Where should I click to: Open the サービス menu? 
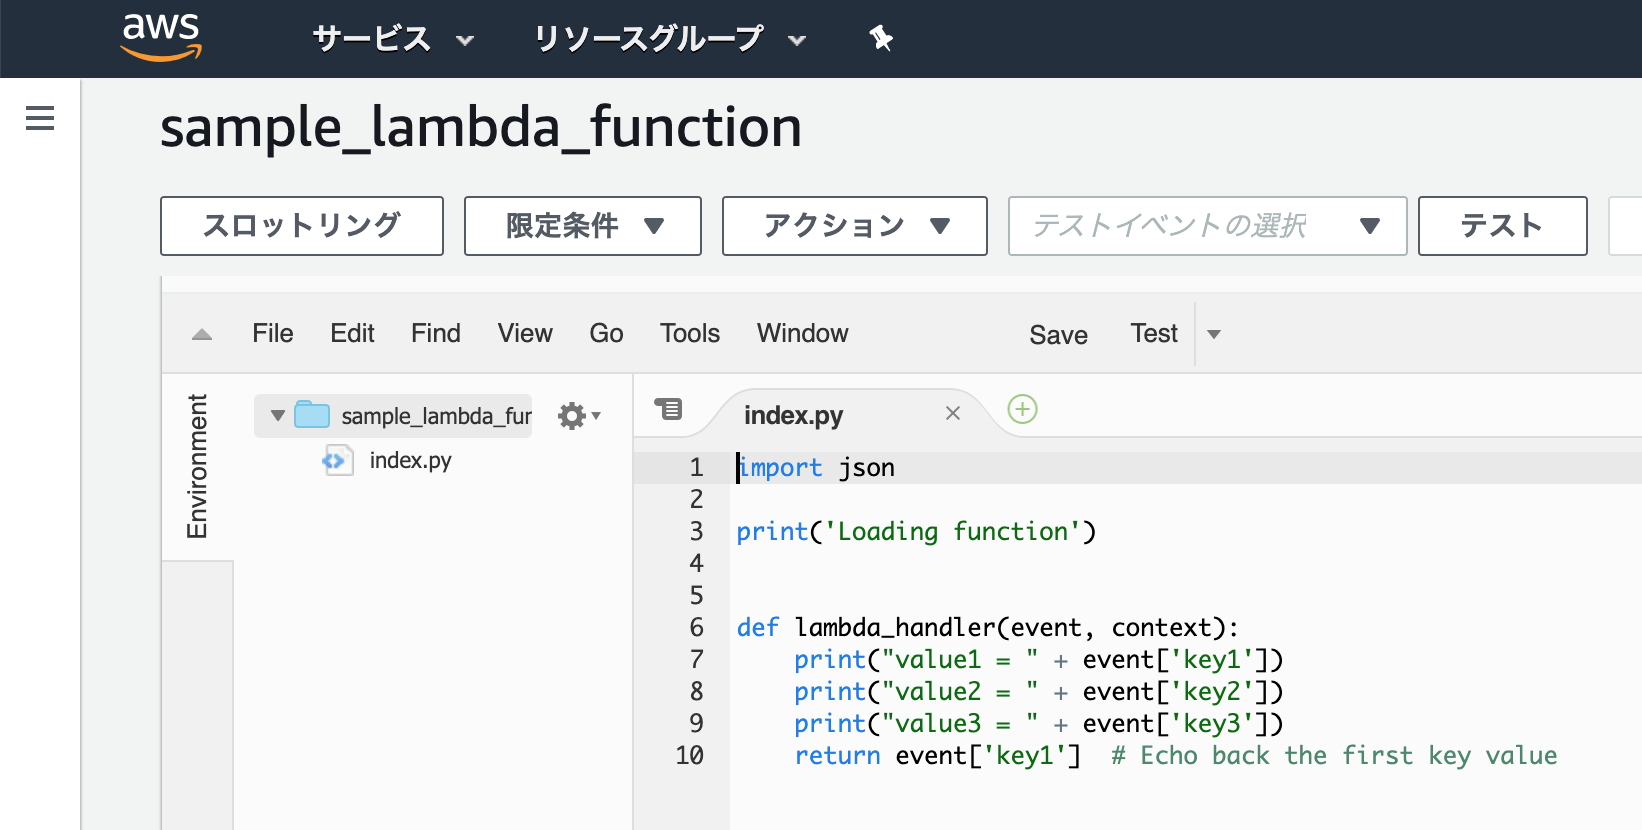393,39
